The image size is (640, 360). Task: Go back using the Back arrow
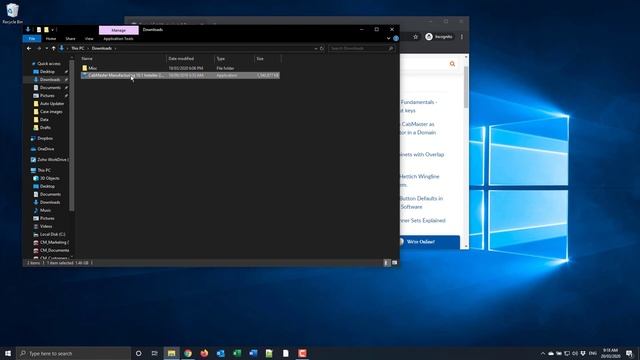click(x=29, y=48)
